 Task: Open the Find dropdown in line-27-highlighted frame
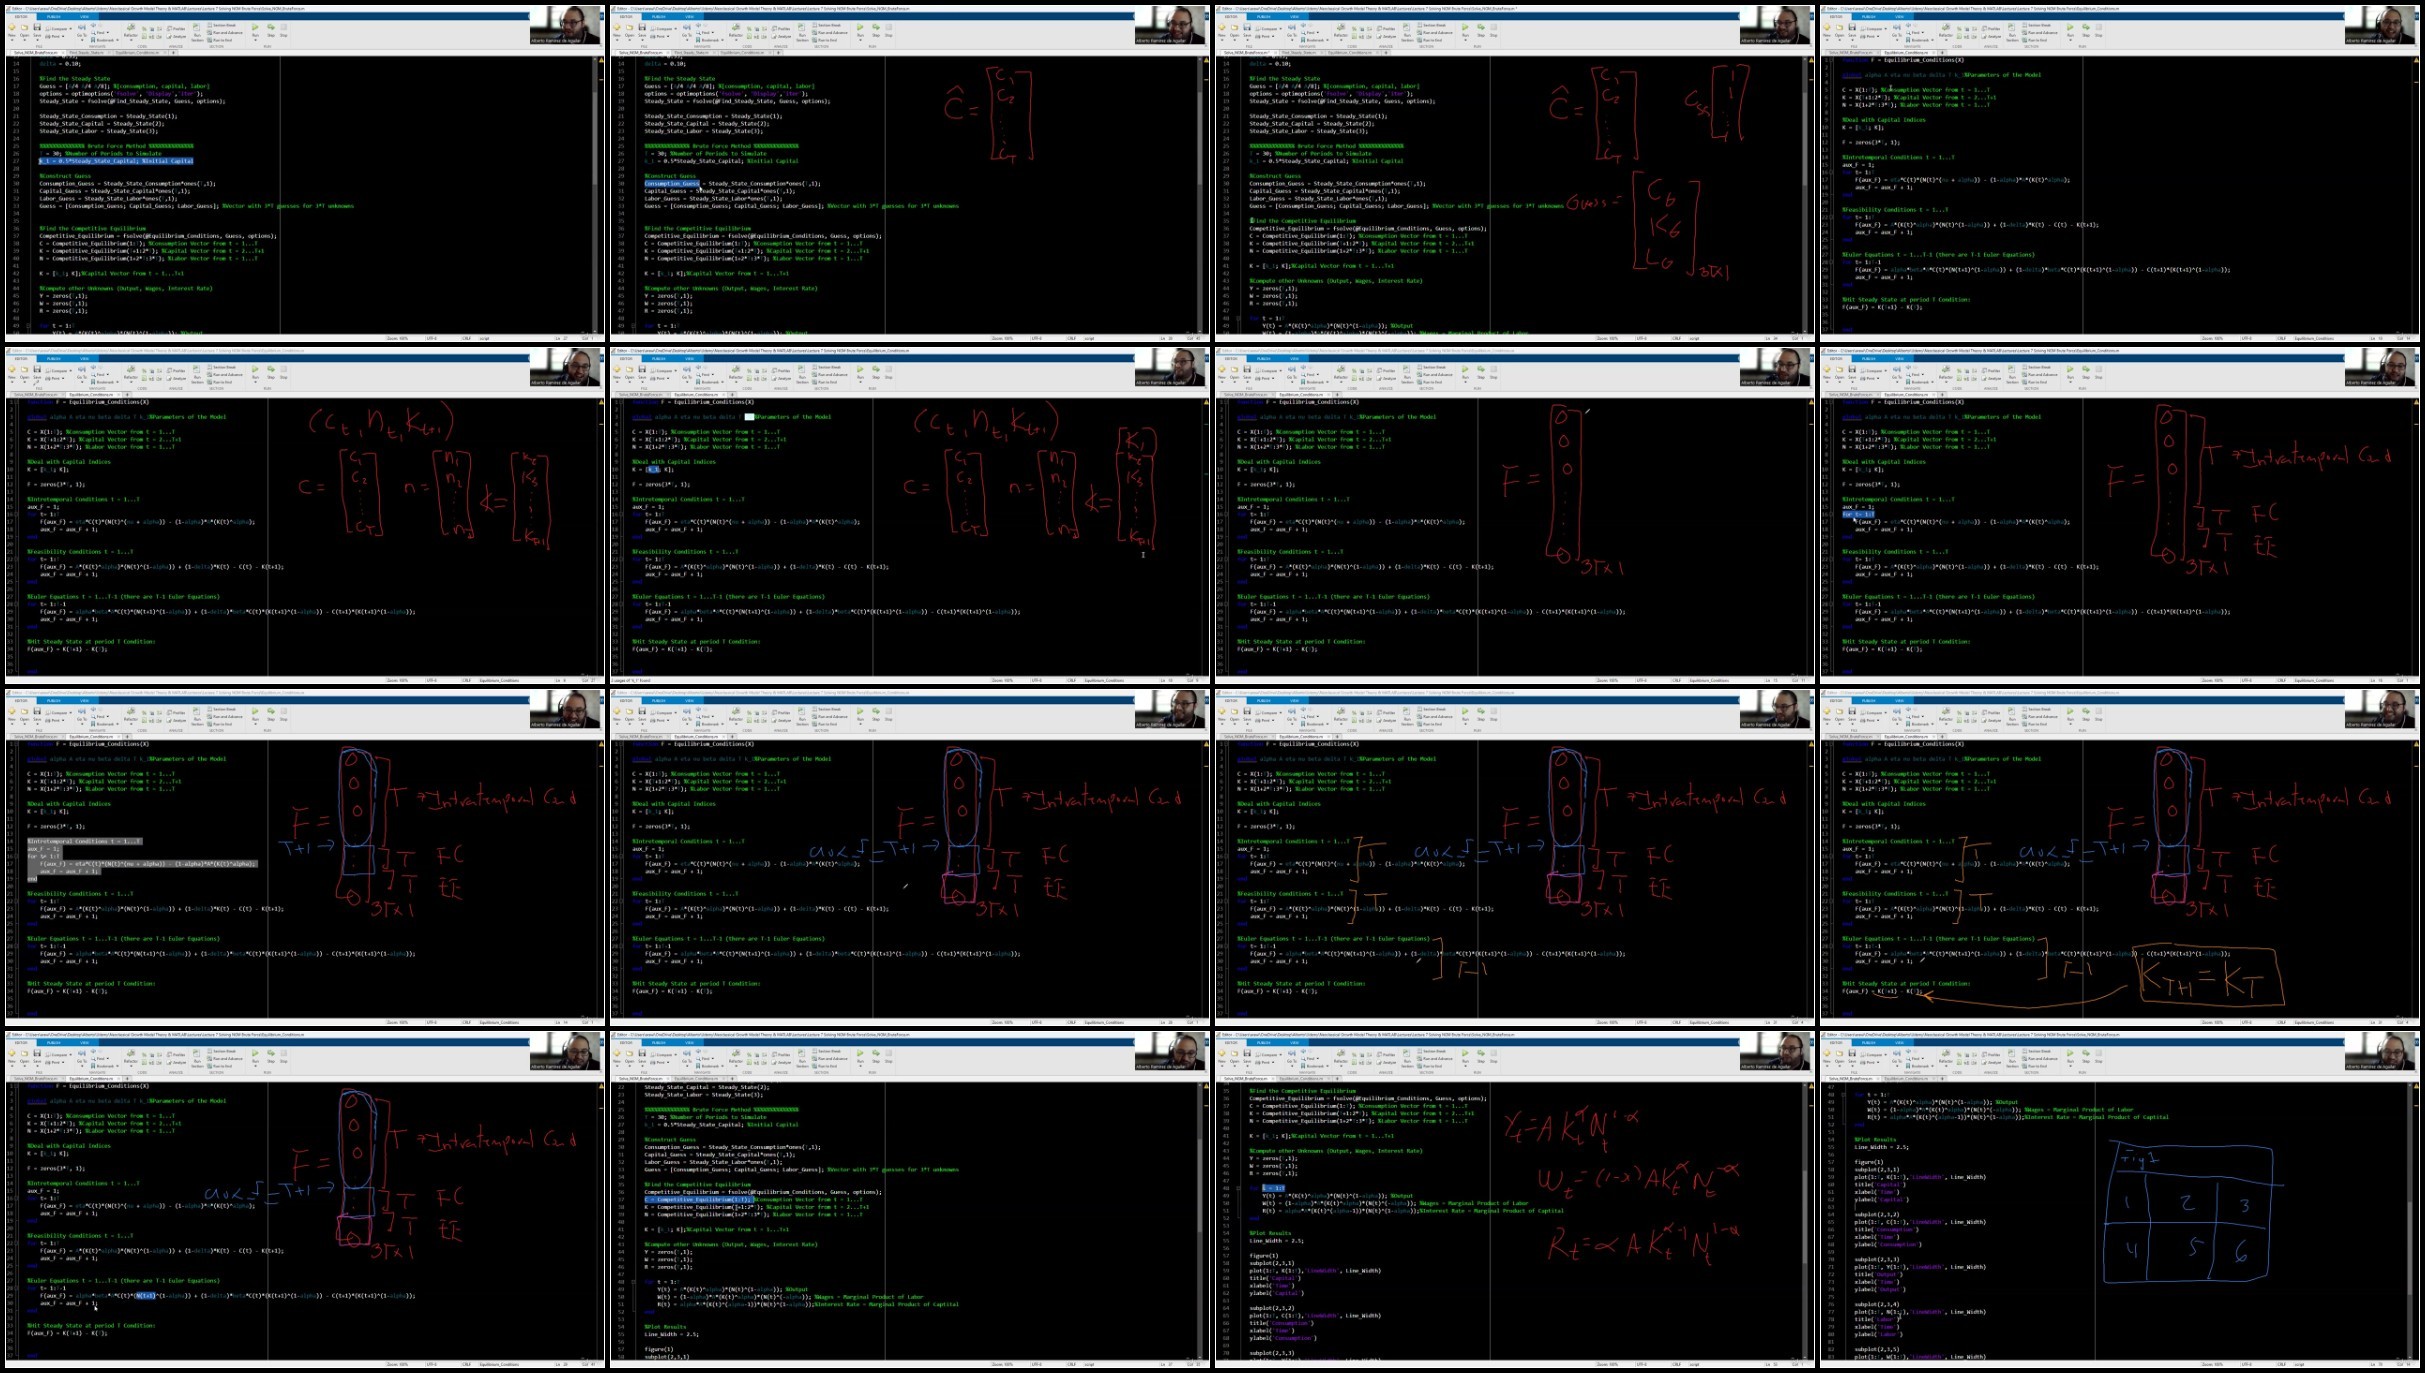coord(100,32)
